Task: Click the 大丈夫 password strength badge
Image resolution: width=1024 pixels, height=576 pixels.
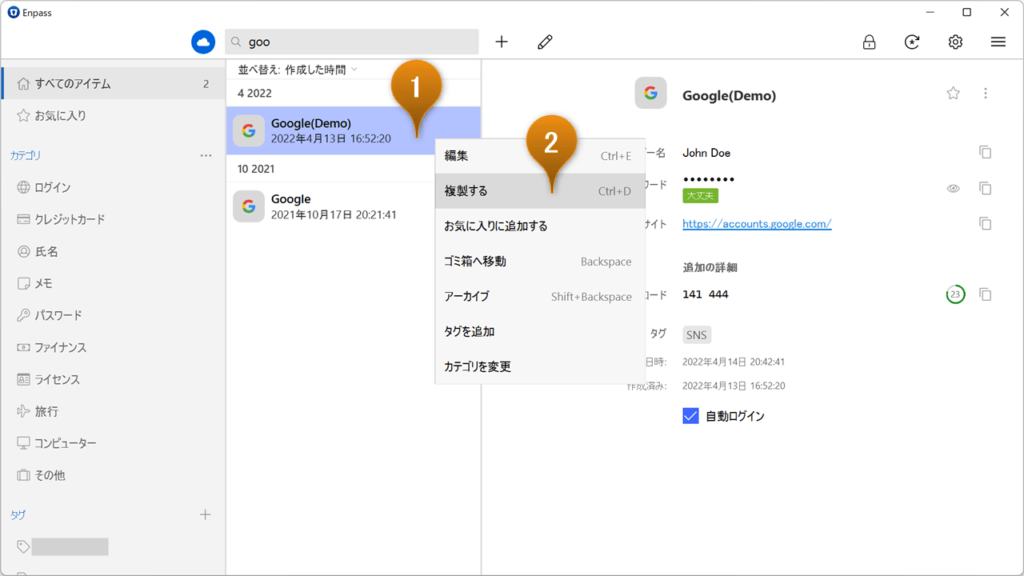Action: point(700,196)
